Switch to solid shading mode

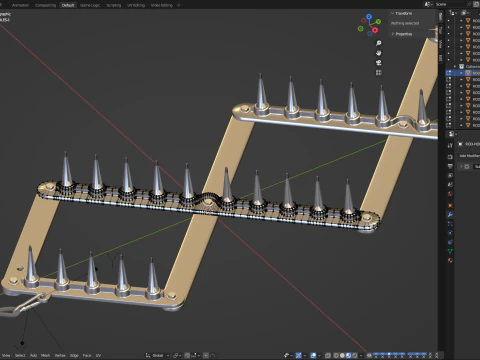342,355
